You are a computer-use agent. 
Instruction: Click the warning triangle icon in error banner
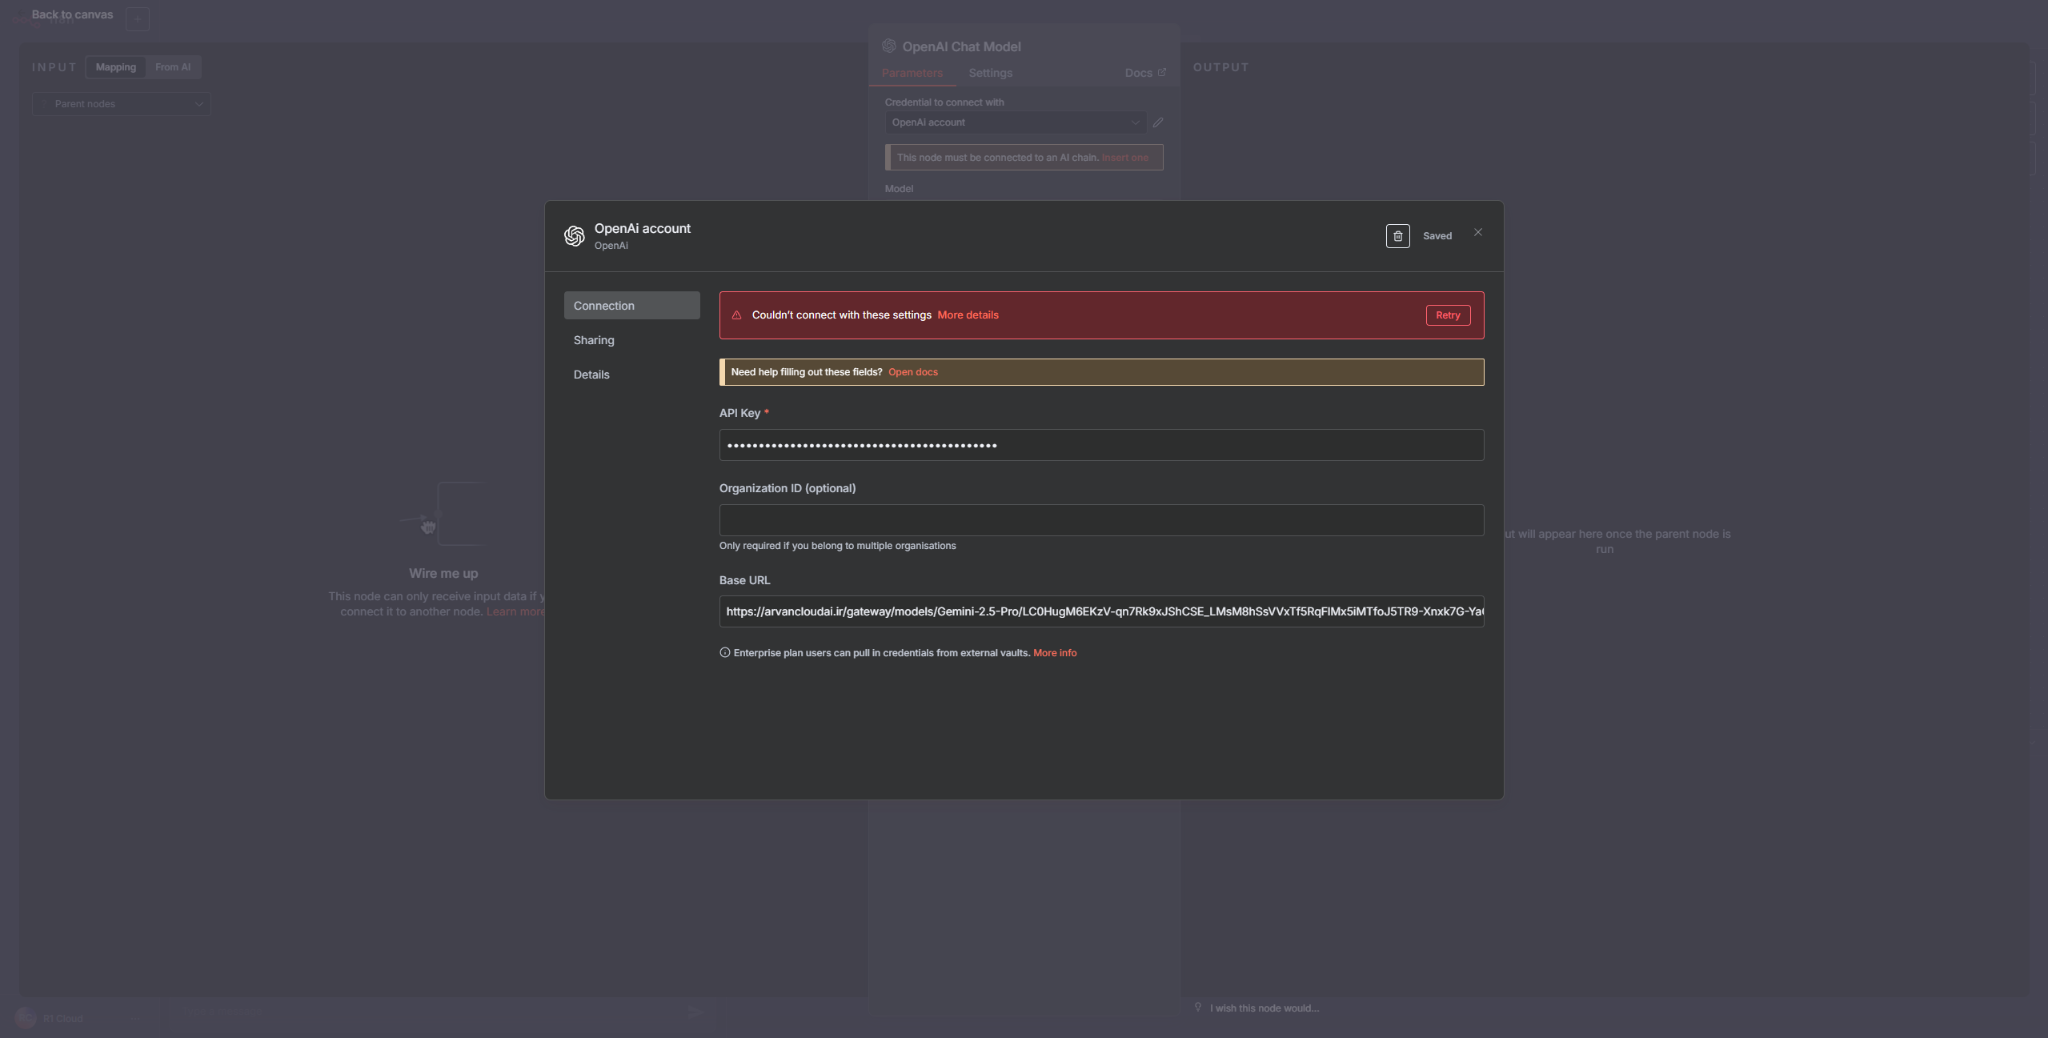point(737,315)
